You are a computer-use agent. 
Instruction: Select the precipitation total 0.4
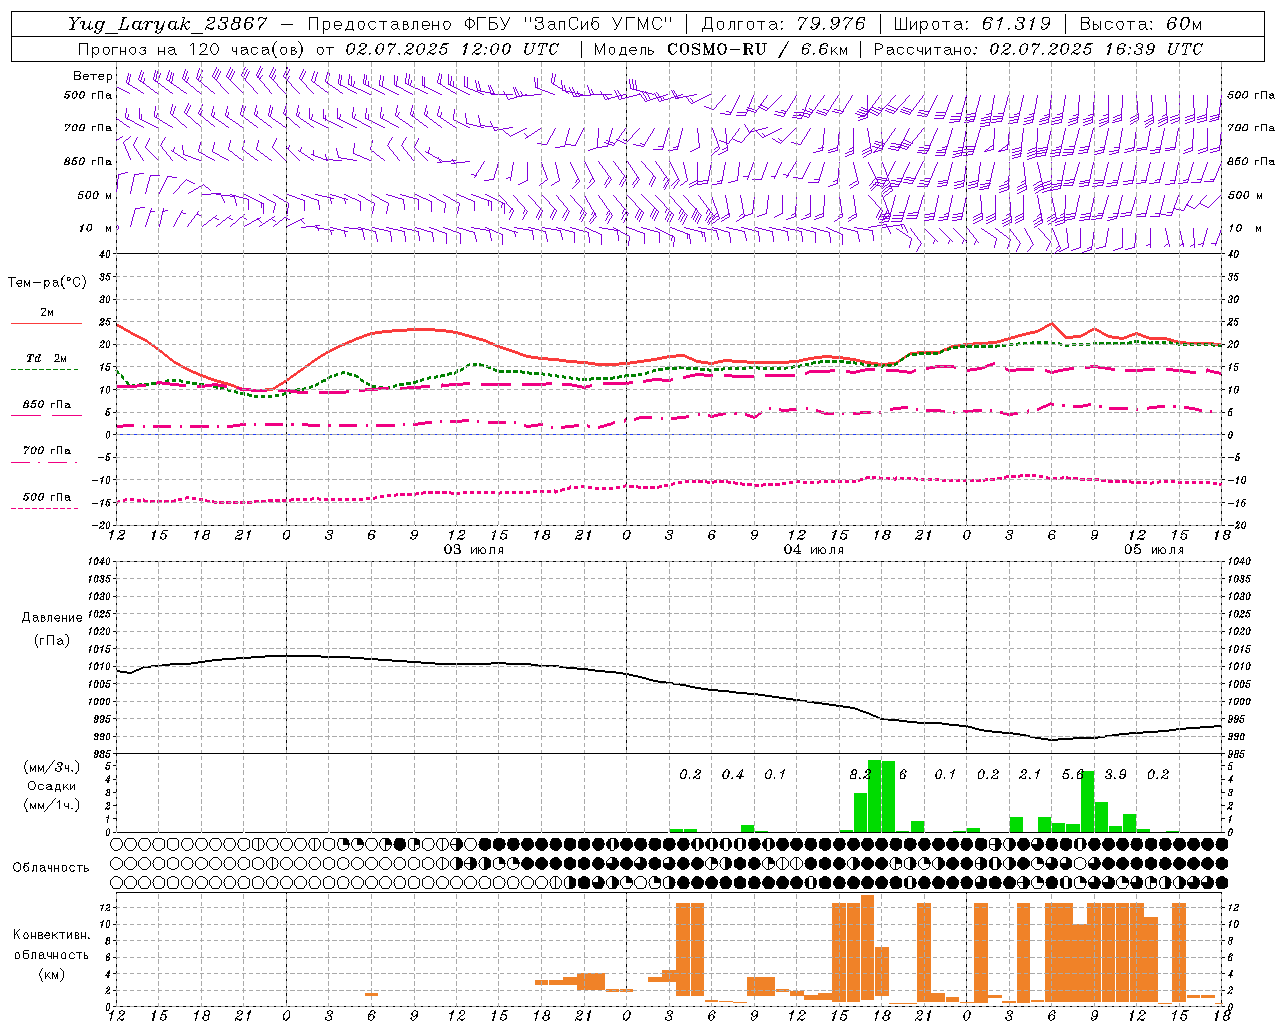(x=733, y=775)
